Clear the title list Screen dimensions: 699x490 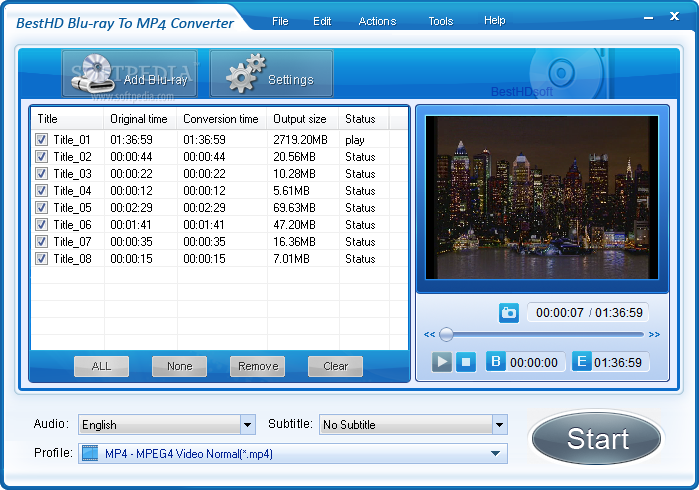pyautogui.click(x=335, y=366)
